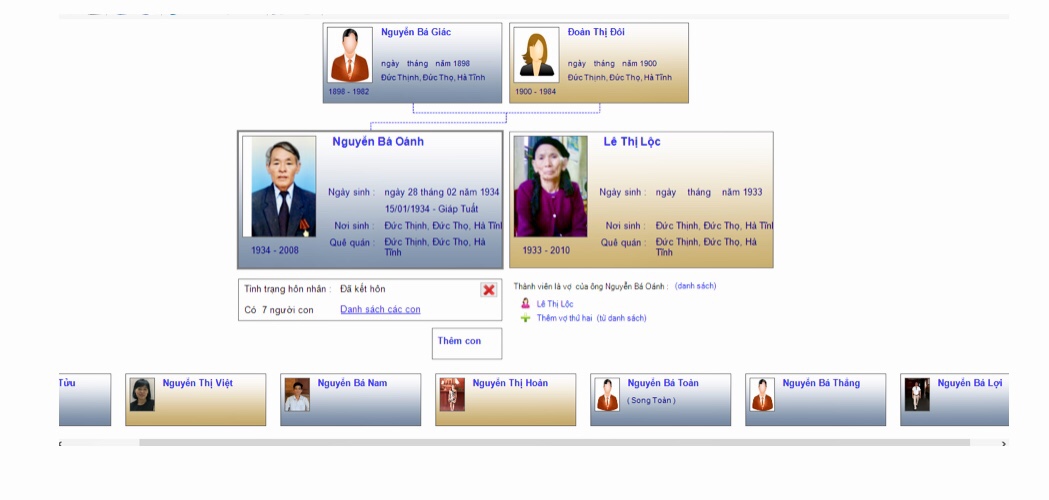This screenshot has height=500, width=1049.
Task: Click birth date ngày 28 tháng 02 năm 1934
Action: [x=442, y=192]
